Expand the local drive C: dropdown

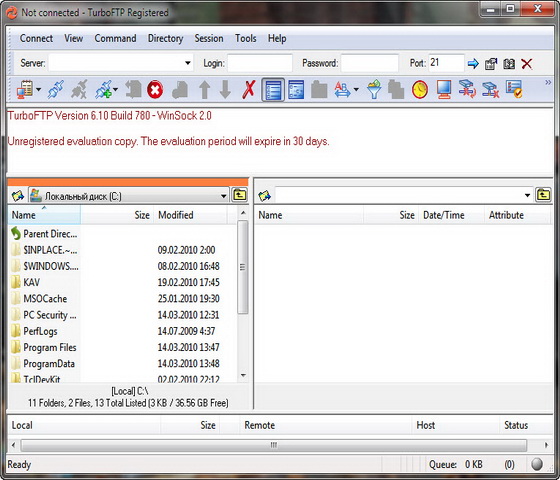coord(223,196)
